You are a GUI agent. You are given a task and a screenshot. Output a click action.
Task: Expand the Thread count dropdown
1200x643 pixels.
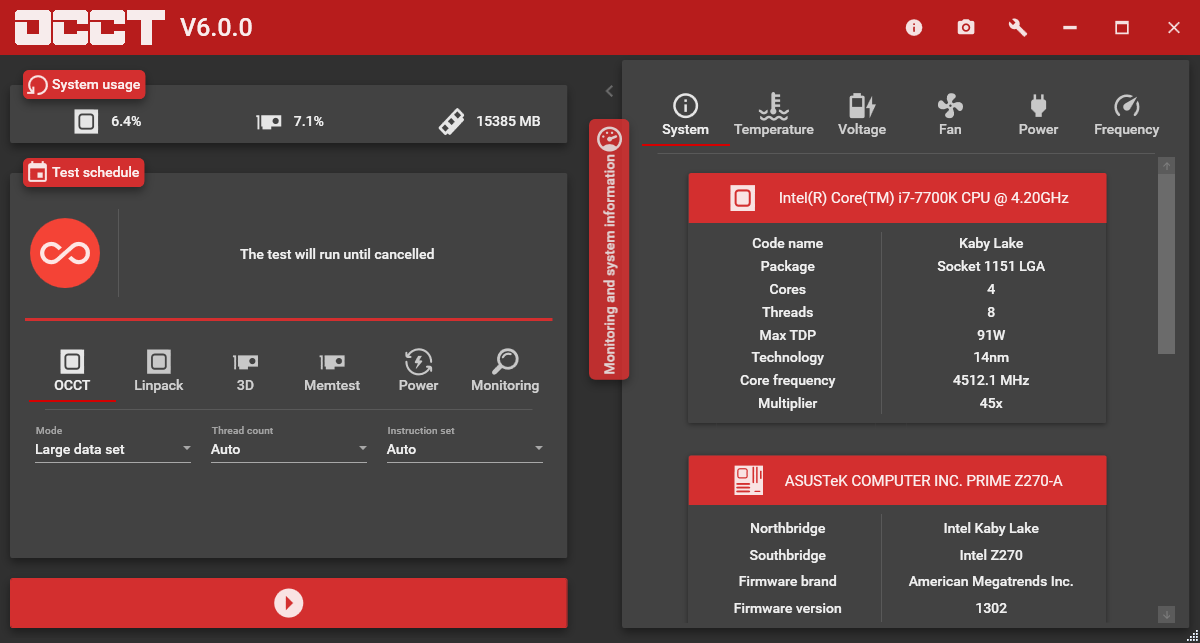pos(289,449)
